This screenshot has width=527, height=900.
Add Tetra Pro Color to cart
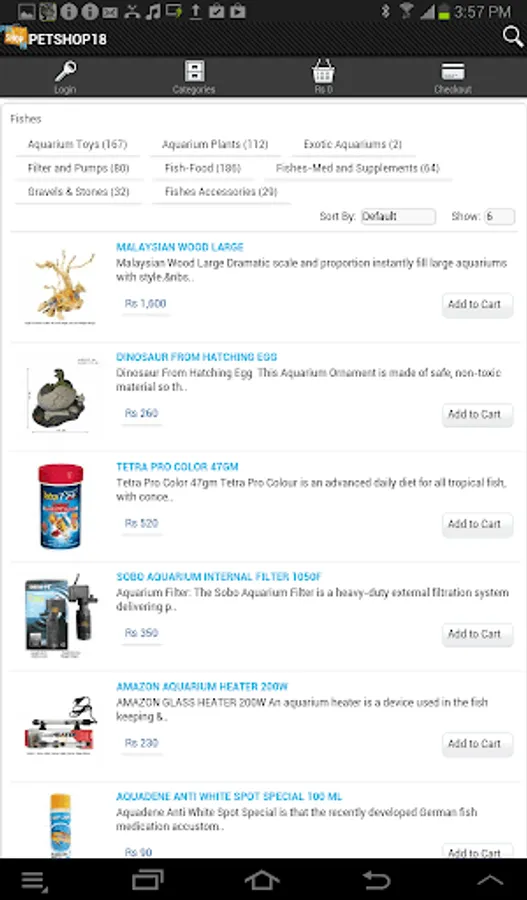477,525
